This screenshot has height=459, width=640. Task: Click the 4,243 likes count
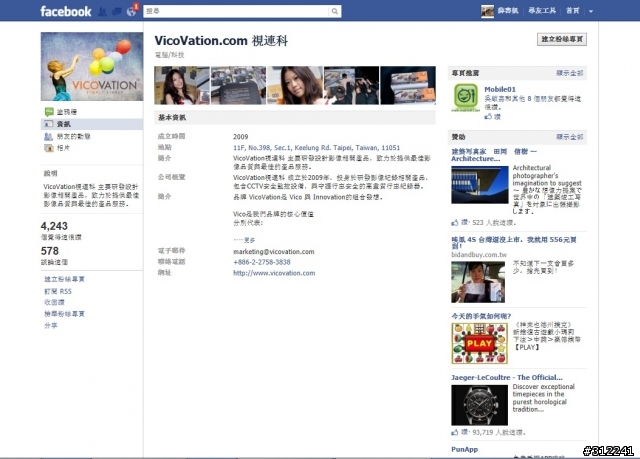(x=54, y=226)
